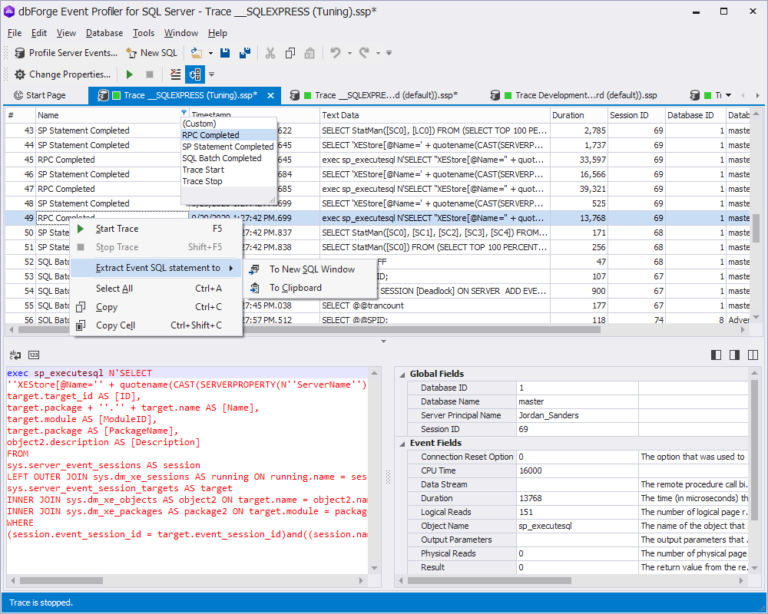Click the Paste icon in main toolbar
Viewport: 768px width, 614px height.
[310, 53]
